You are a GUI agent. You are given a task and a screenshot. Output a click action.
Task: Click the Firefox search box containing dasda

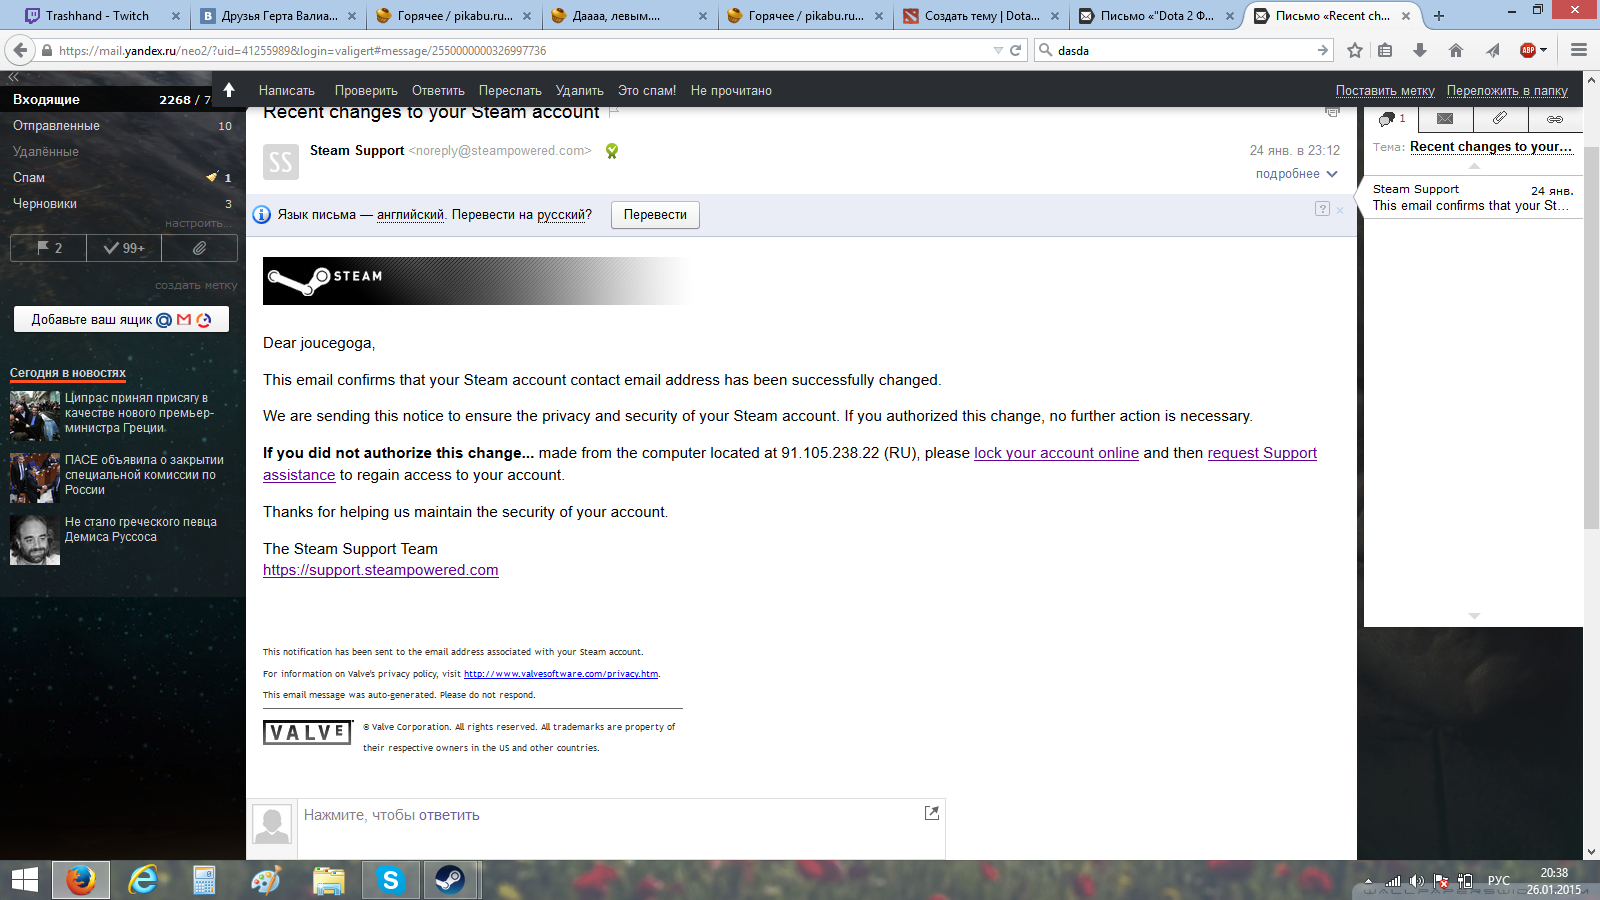(1186, 50)
